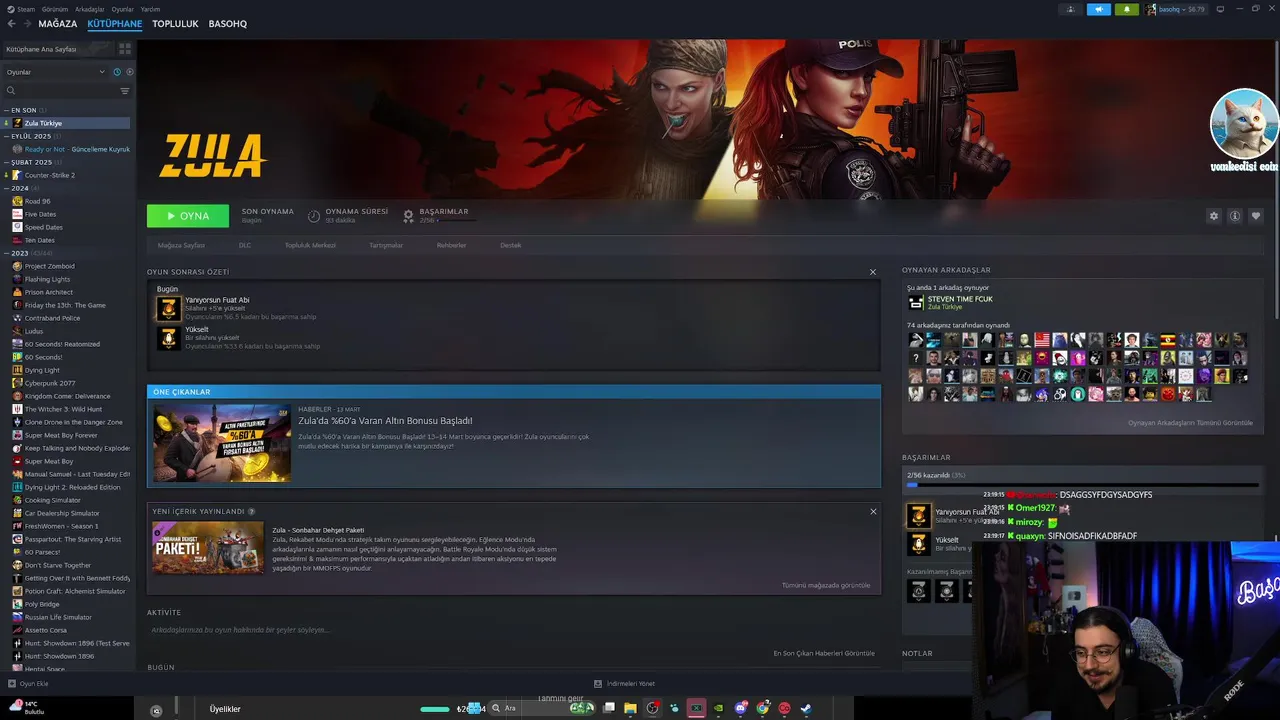Click En Son Çıkan Haberleri Görüntüle
The width and height of the screenshot is (1280, 720).
[824, 653]
